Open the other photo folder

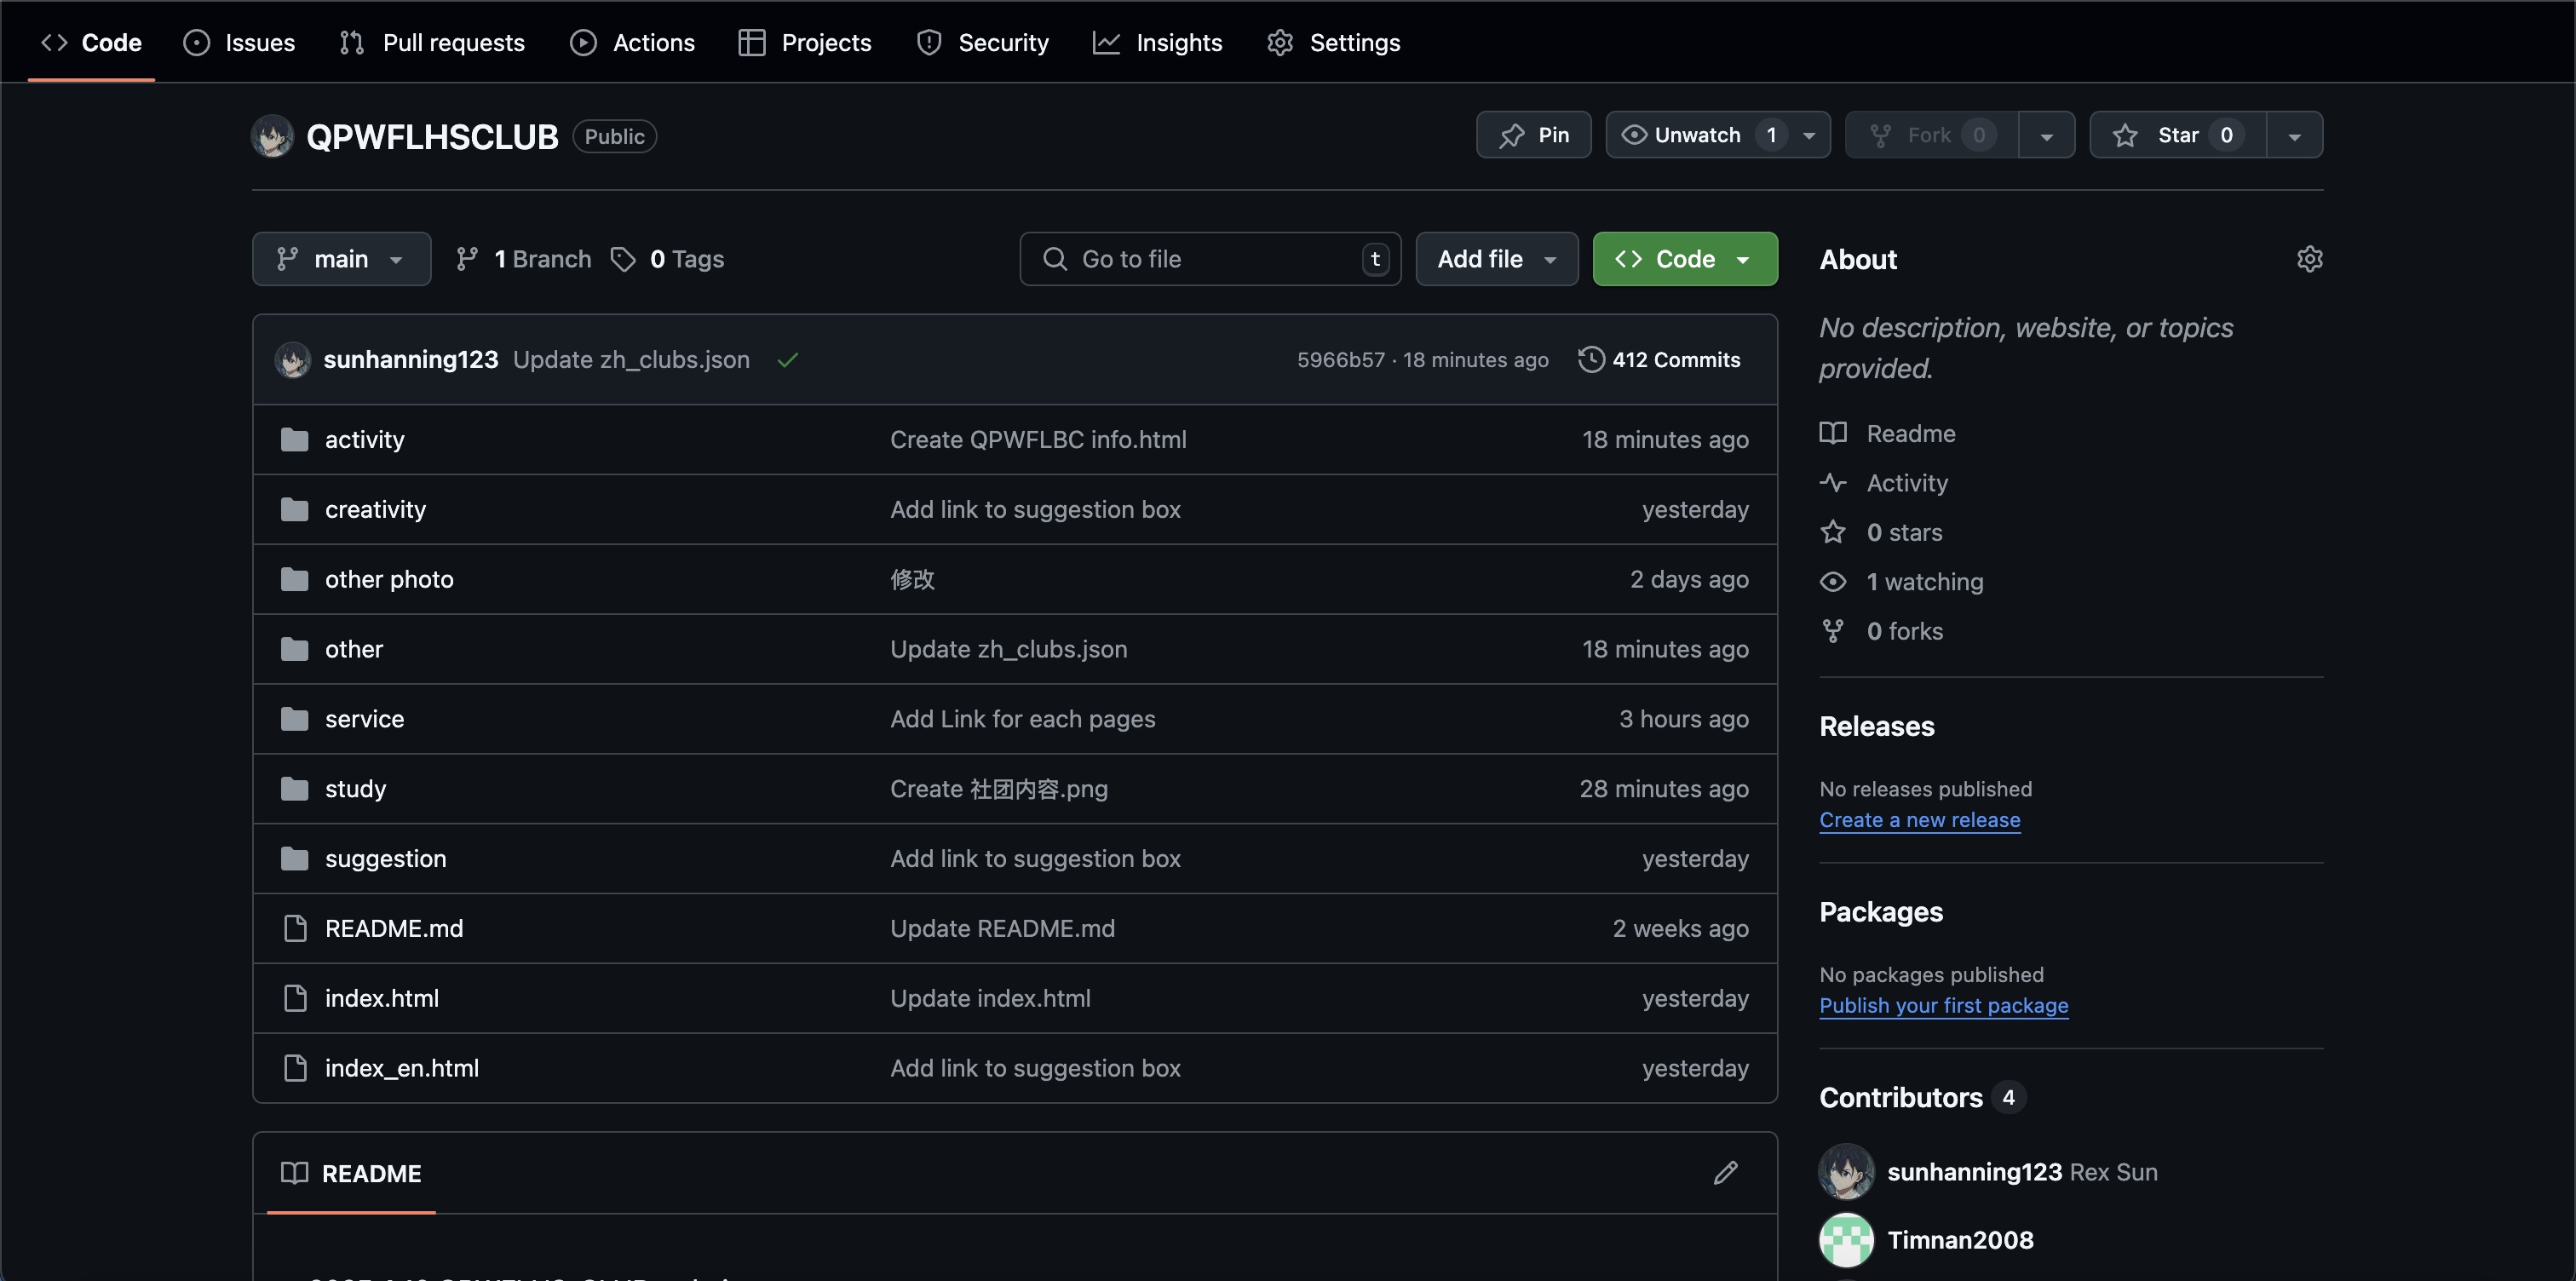[x=389, y=580]
